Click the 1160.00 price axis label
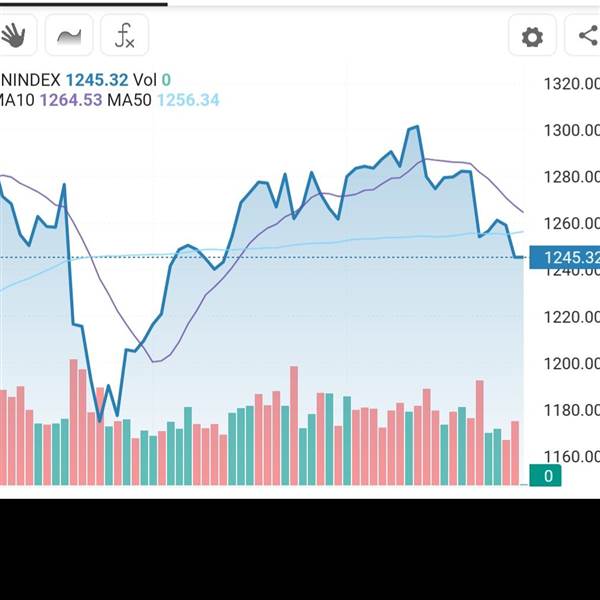The width and height of the screenshot is (600, 600). 572,457
